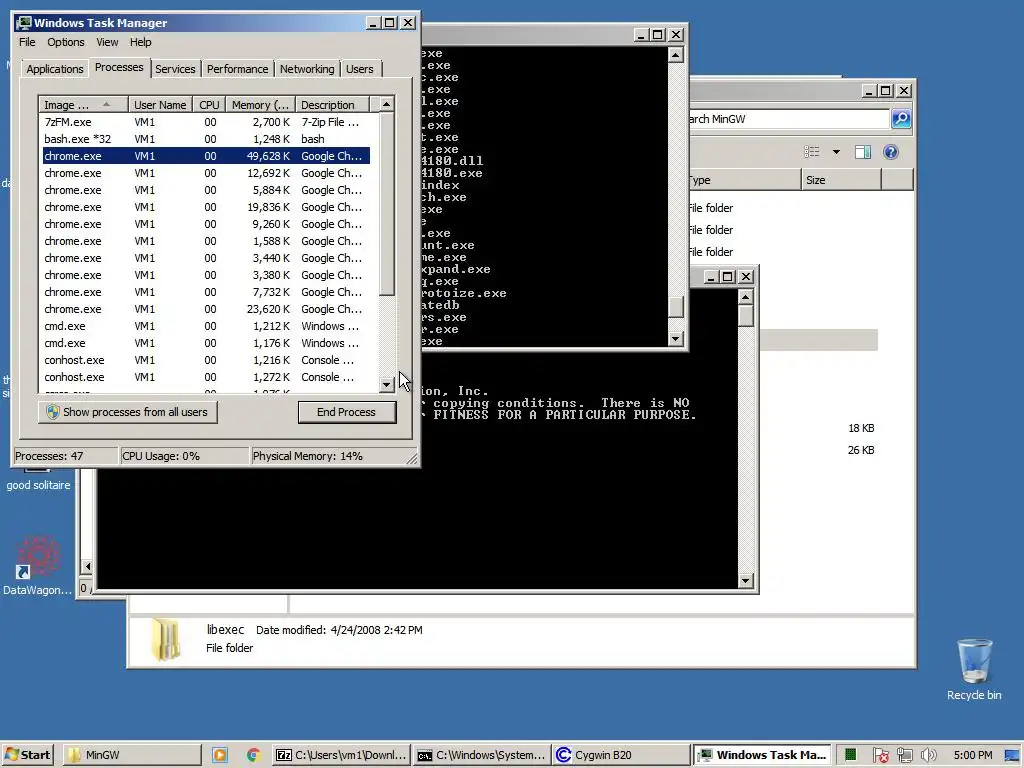Click the Task Manager title bar icon
1024x768 pixels.
coord(24,23)
